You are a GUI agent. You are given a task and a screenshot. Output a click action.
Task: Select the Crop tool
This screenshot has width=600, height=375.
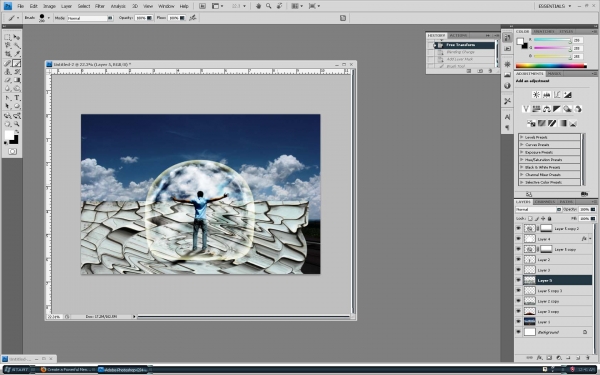click(x=7, y=54)
